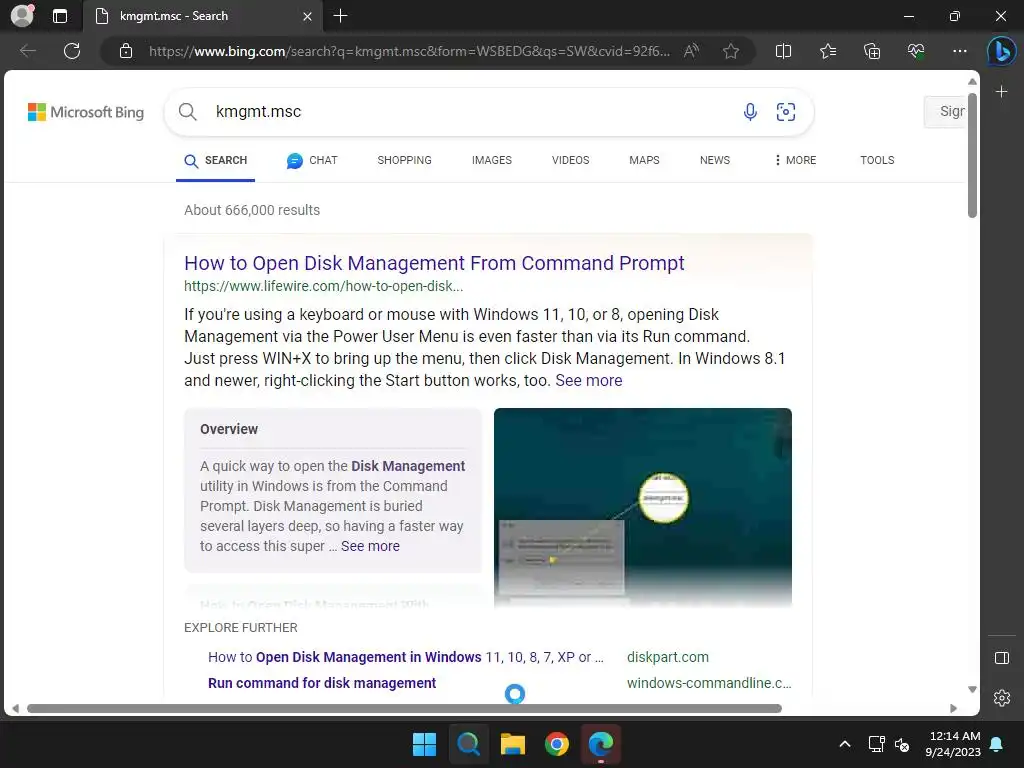Start voice search with microphone

click(750, 112)
